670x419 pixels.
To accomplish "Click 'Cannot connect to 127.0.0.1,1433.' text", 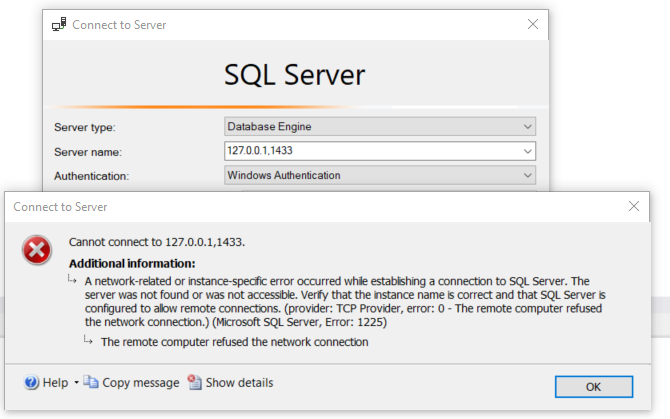I will [157, 242].
